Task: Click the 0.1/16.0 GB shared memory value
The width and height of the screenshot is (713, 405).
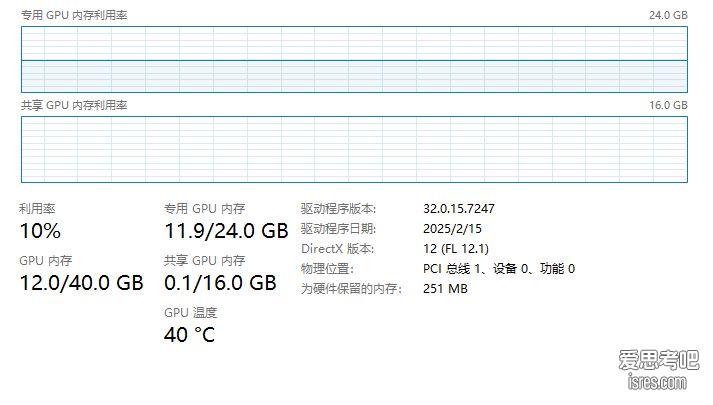Action: click(x=220, y=283)
